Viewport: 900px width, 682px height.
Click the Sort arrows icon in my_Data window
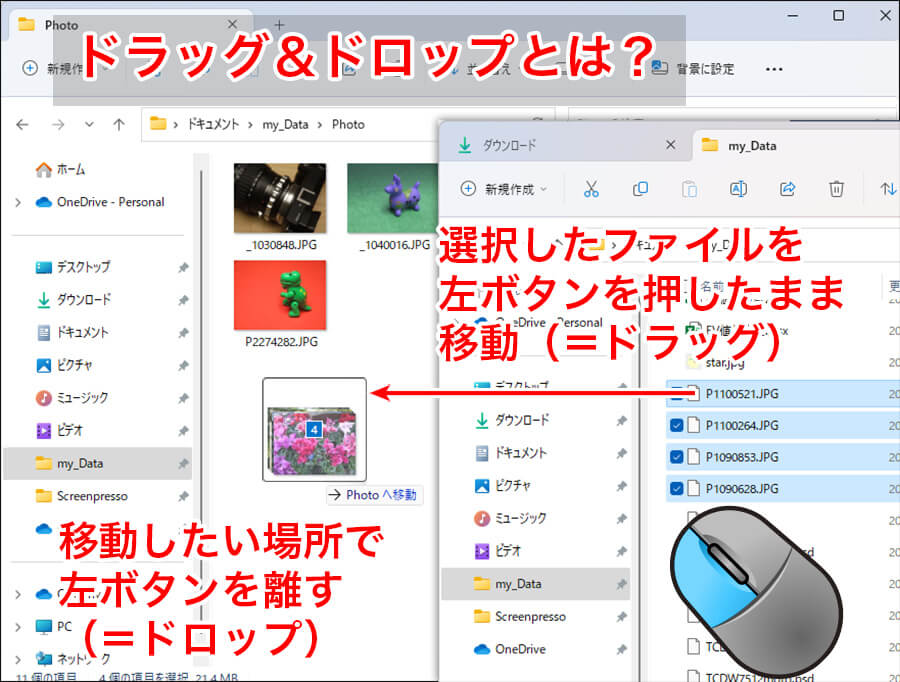pos(888,189)
